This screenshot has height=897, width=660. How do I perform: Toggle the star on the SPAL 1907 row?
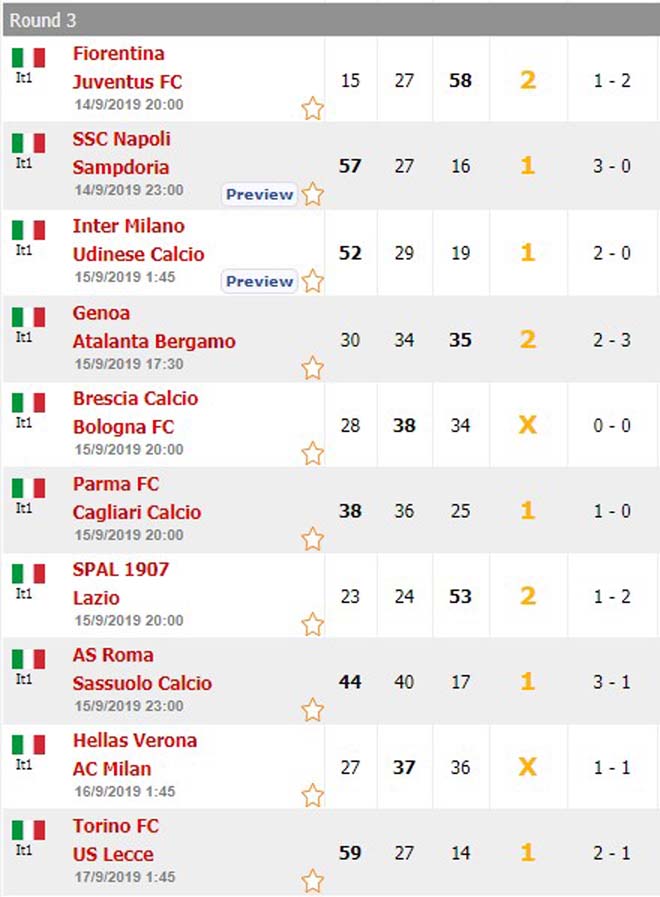tap(312, 622)
